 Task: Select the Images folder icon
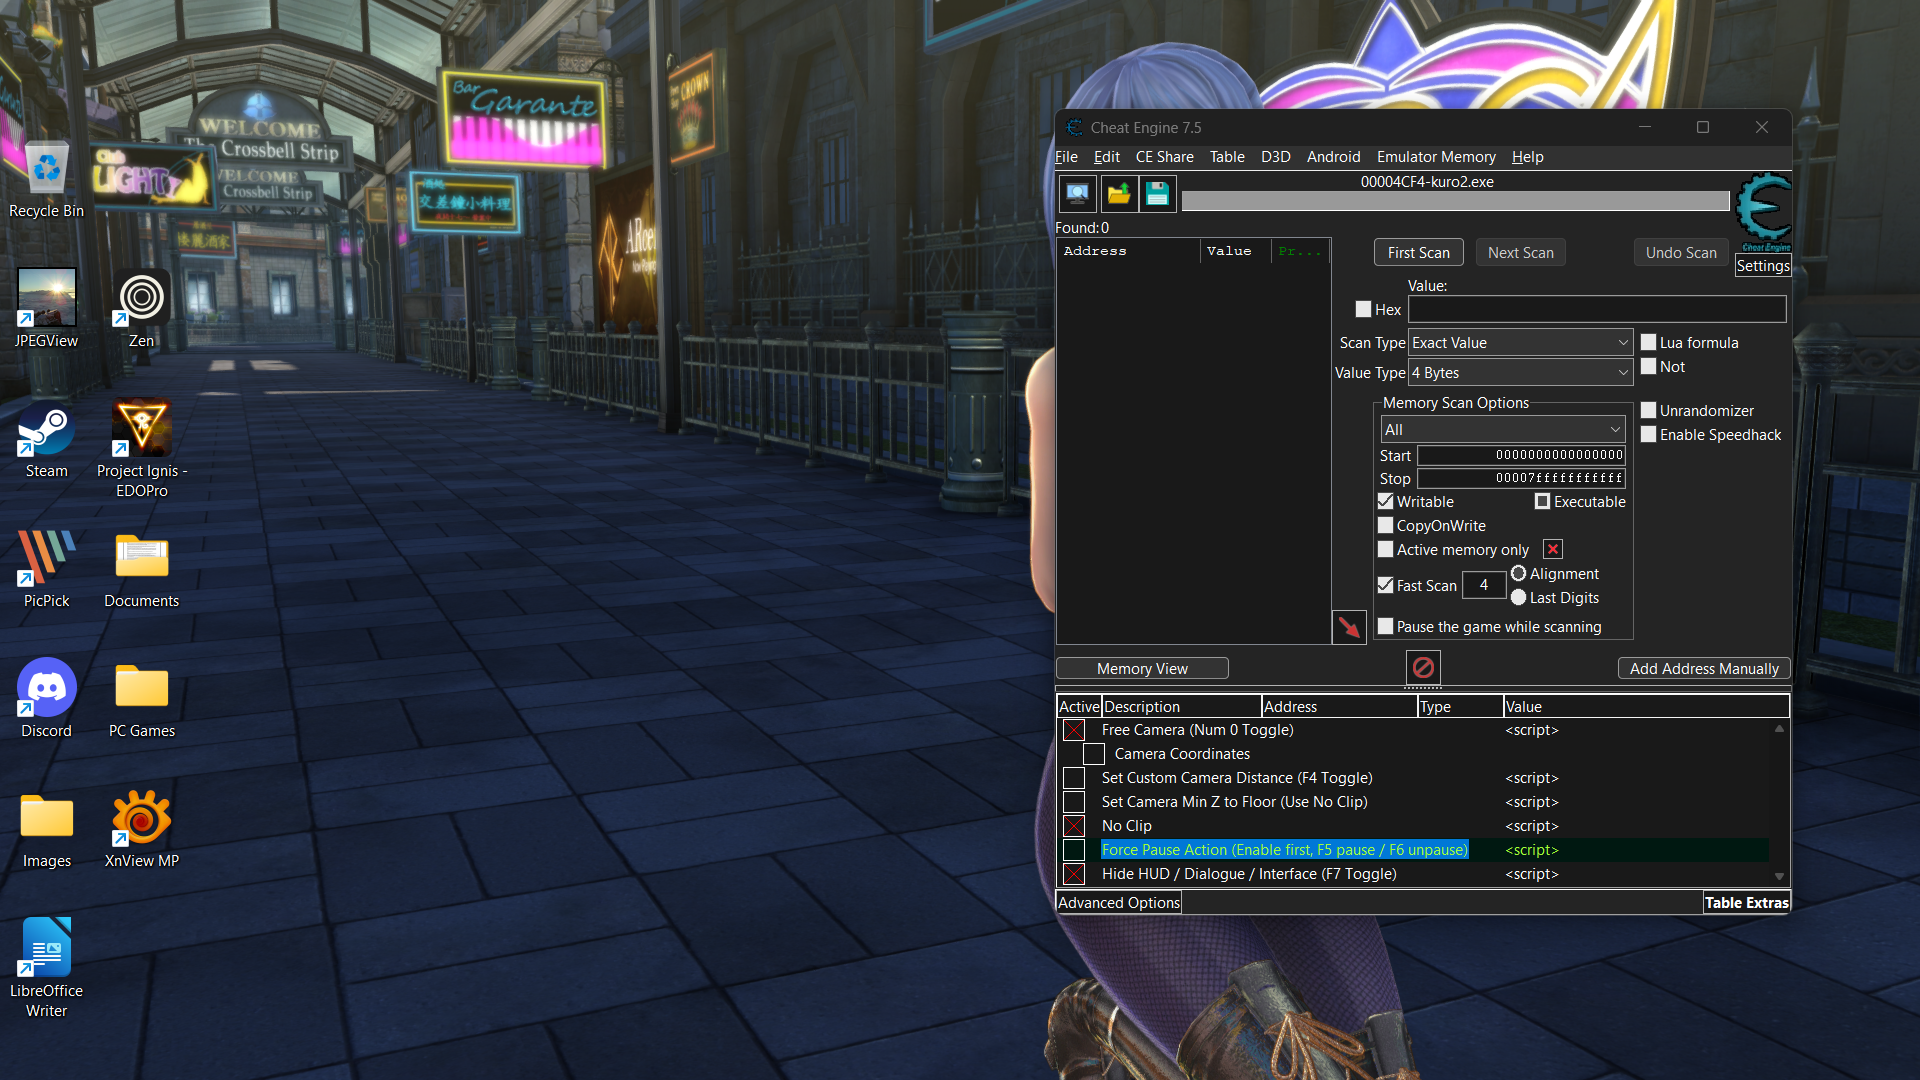(x=46, y=829)
